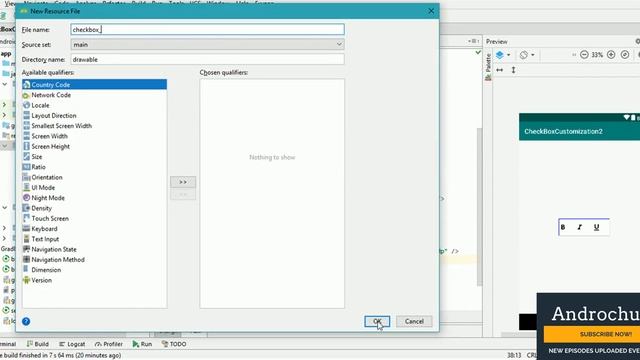Open the Build tool window tab

[38, 344]
